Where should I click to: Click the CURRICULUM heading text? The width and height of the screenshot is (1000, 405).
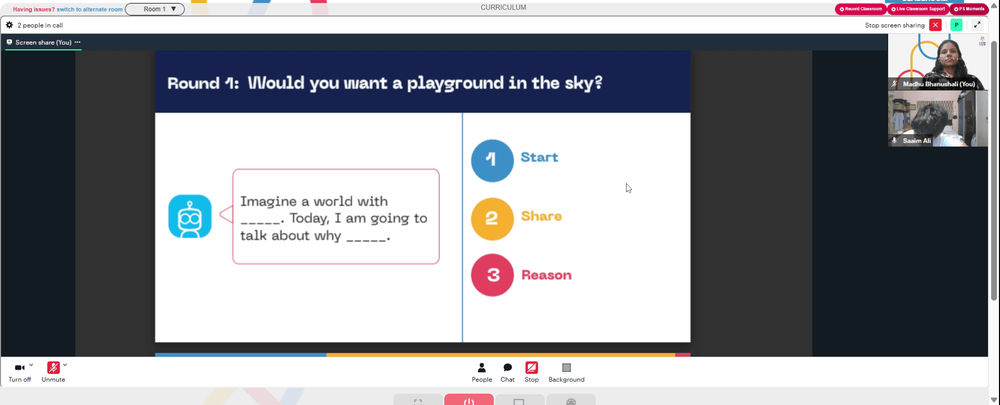[503, 8]
